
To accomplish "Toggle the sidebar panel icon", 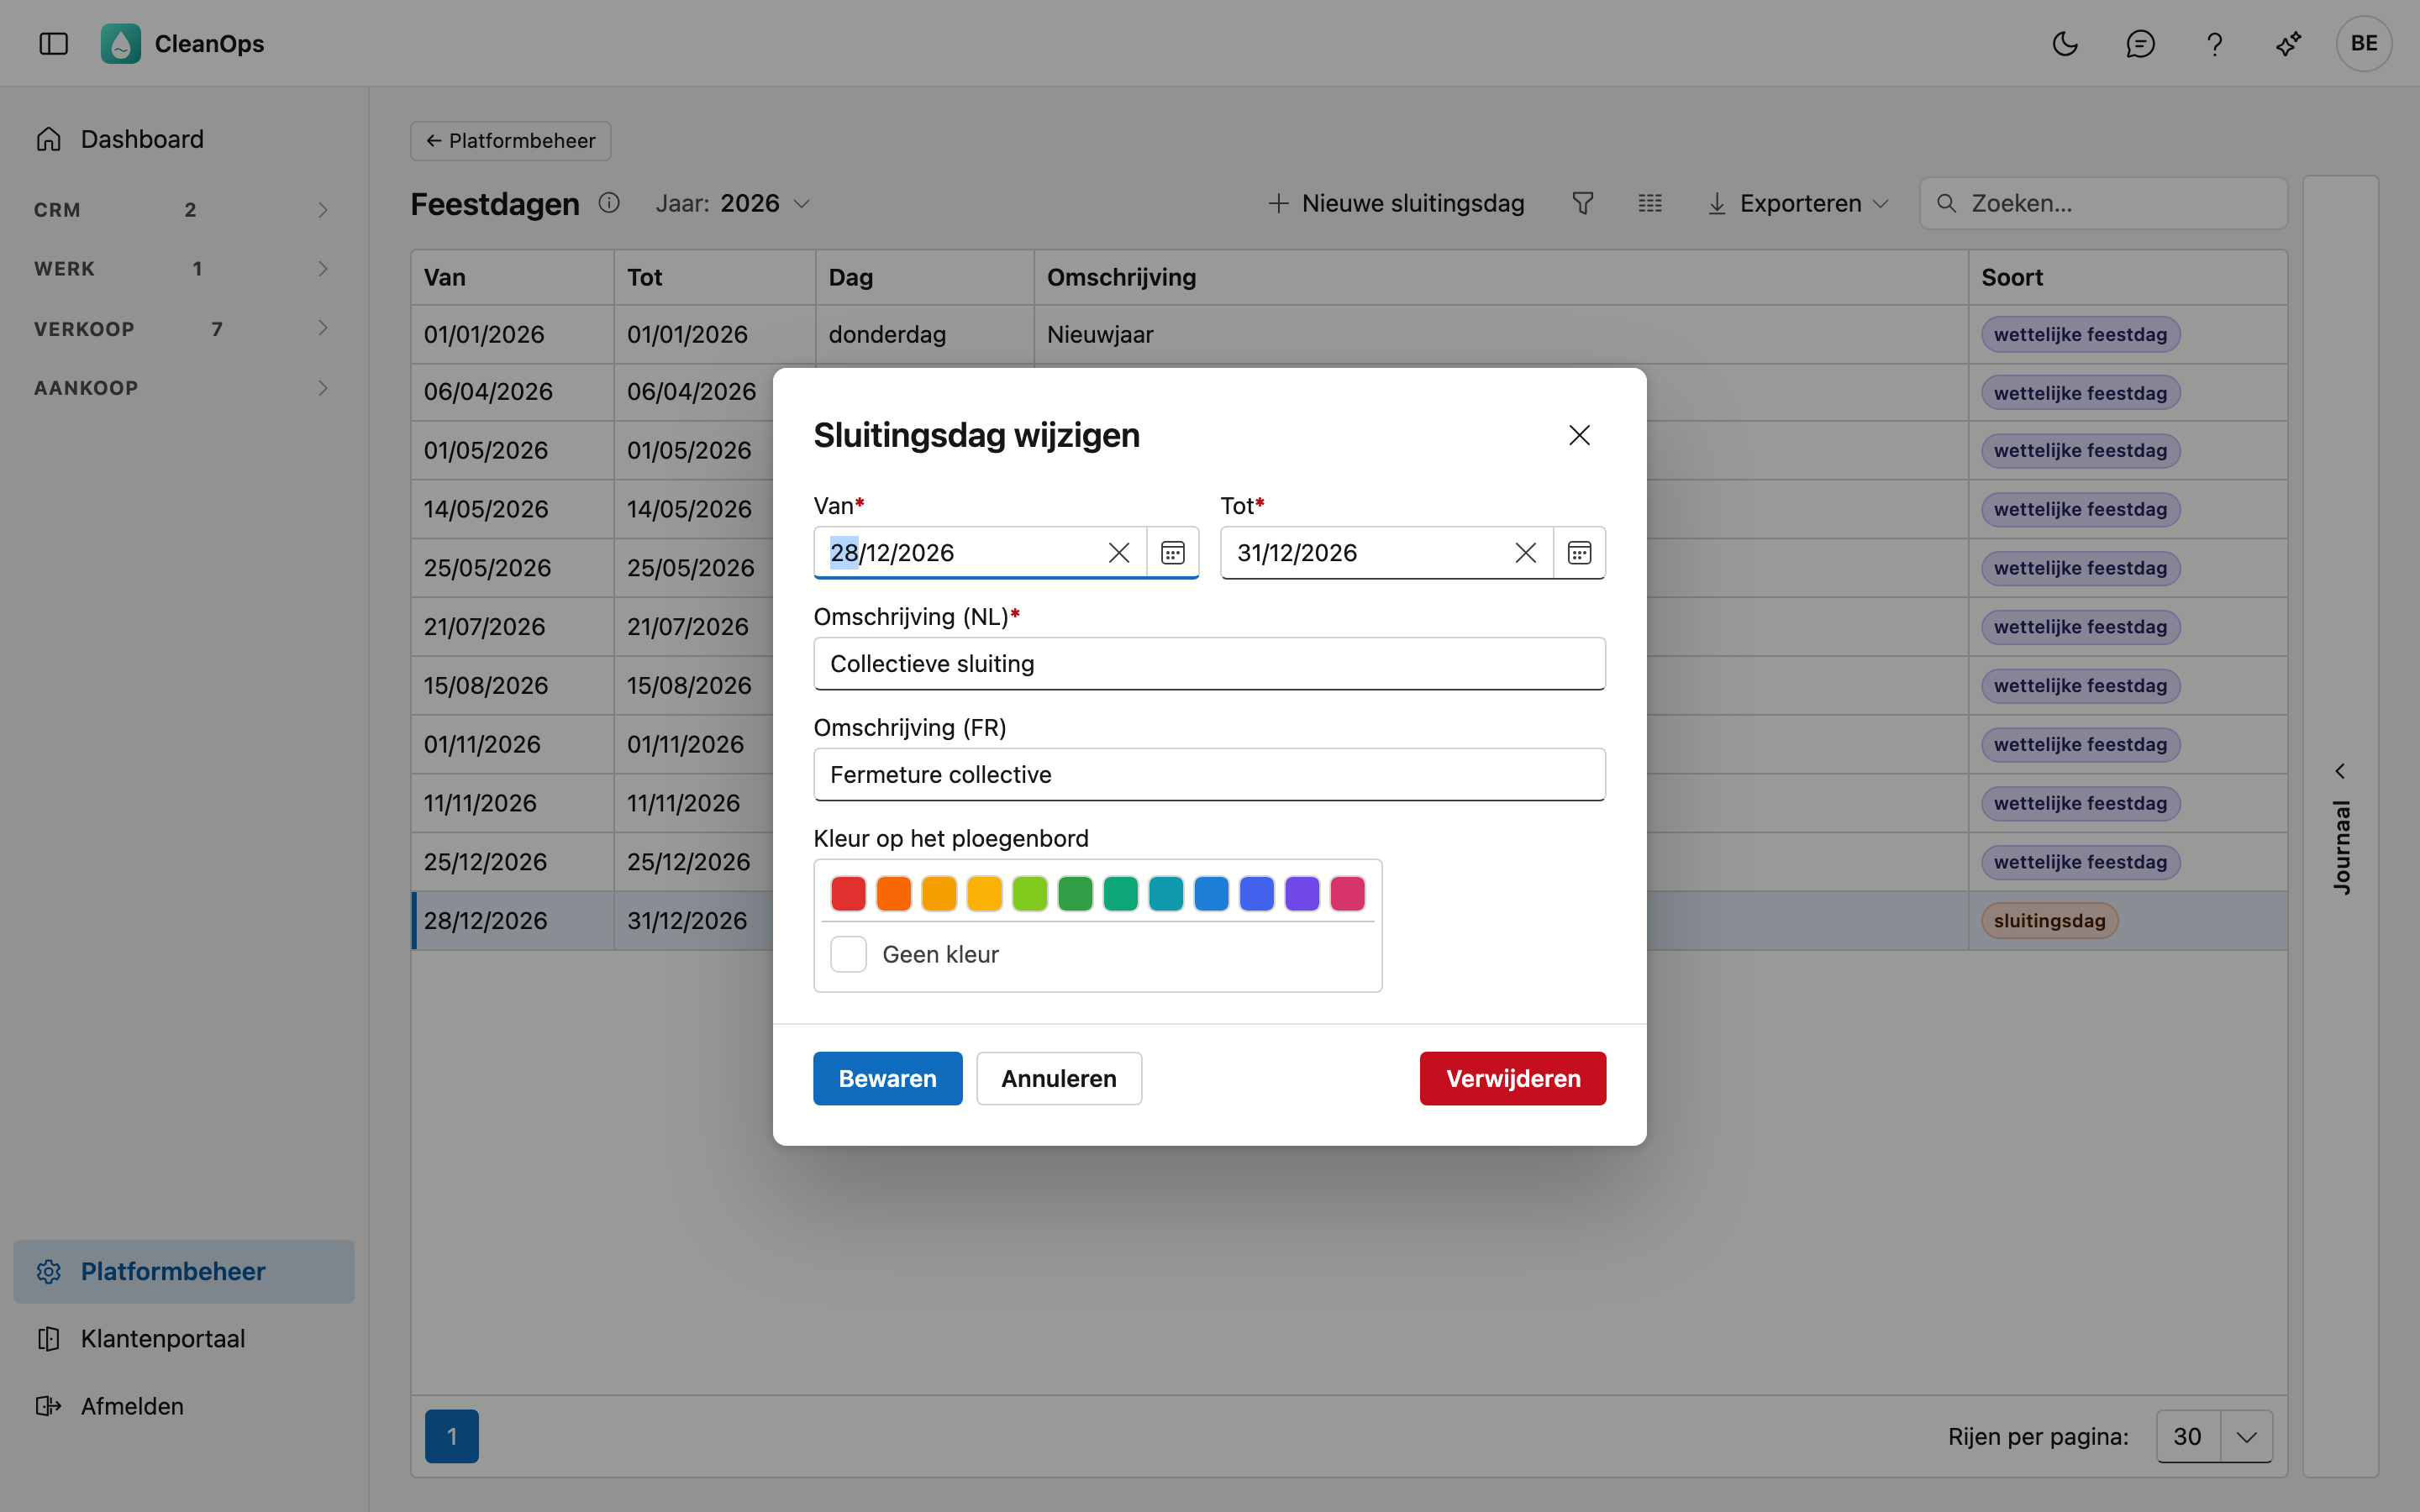I will [54, 44].
